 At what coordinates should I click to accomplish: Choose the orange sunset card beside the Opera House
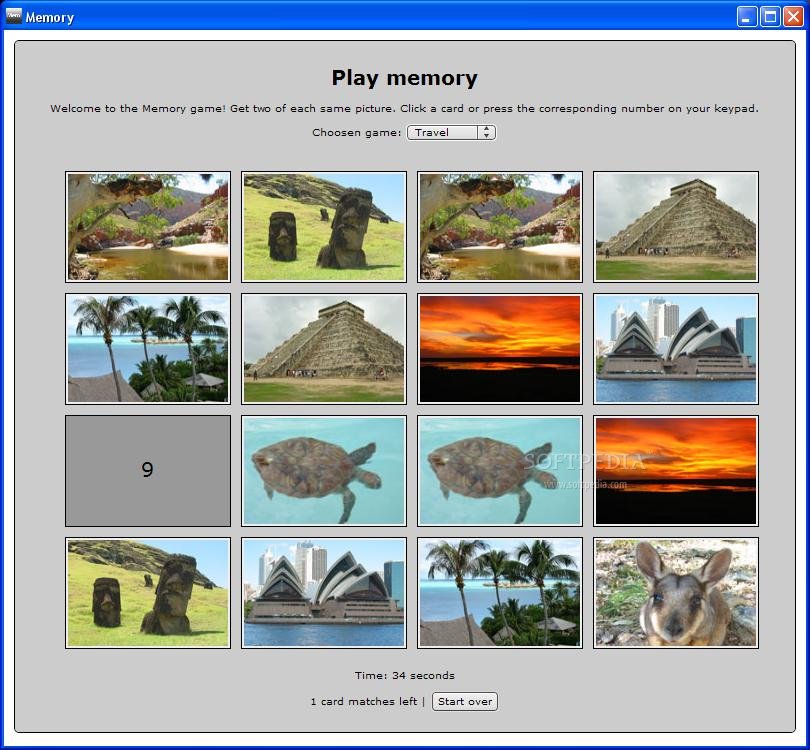(500, 349)
